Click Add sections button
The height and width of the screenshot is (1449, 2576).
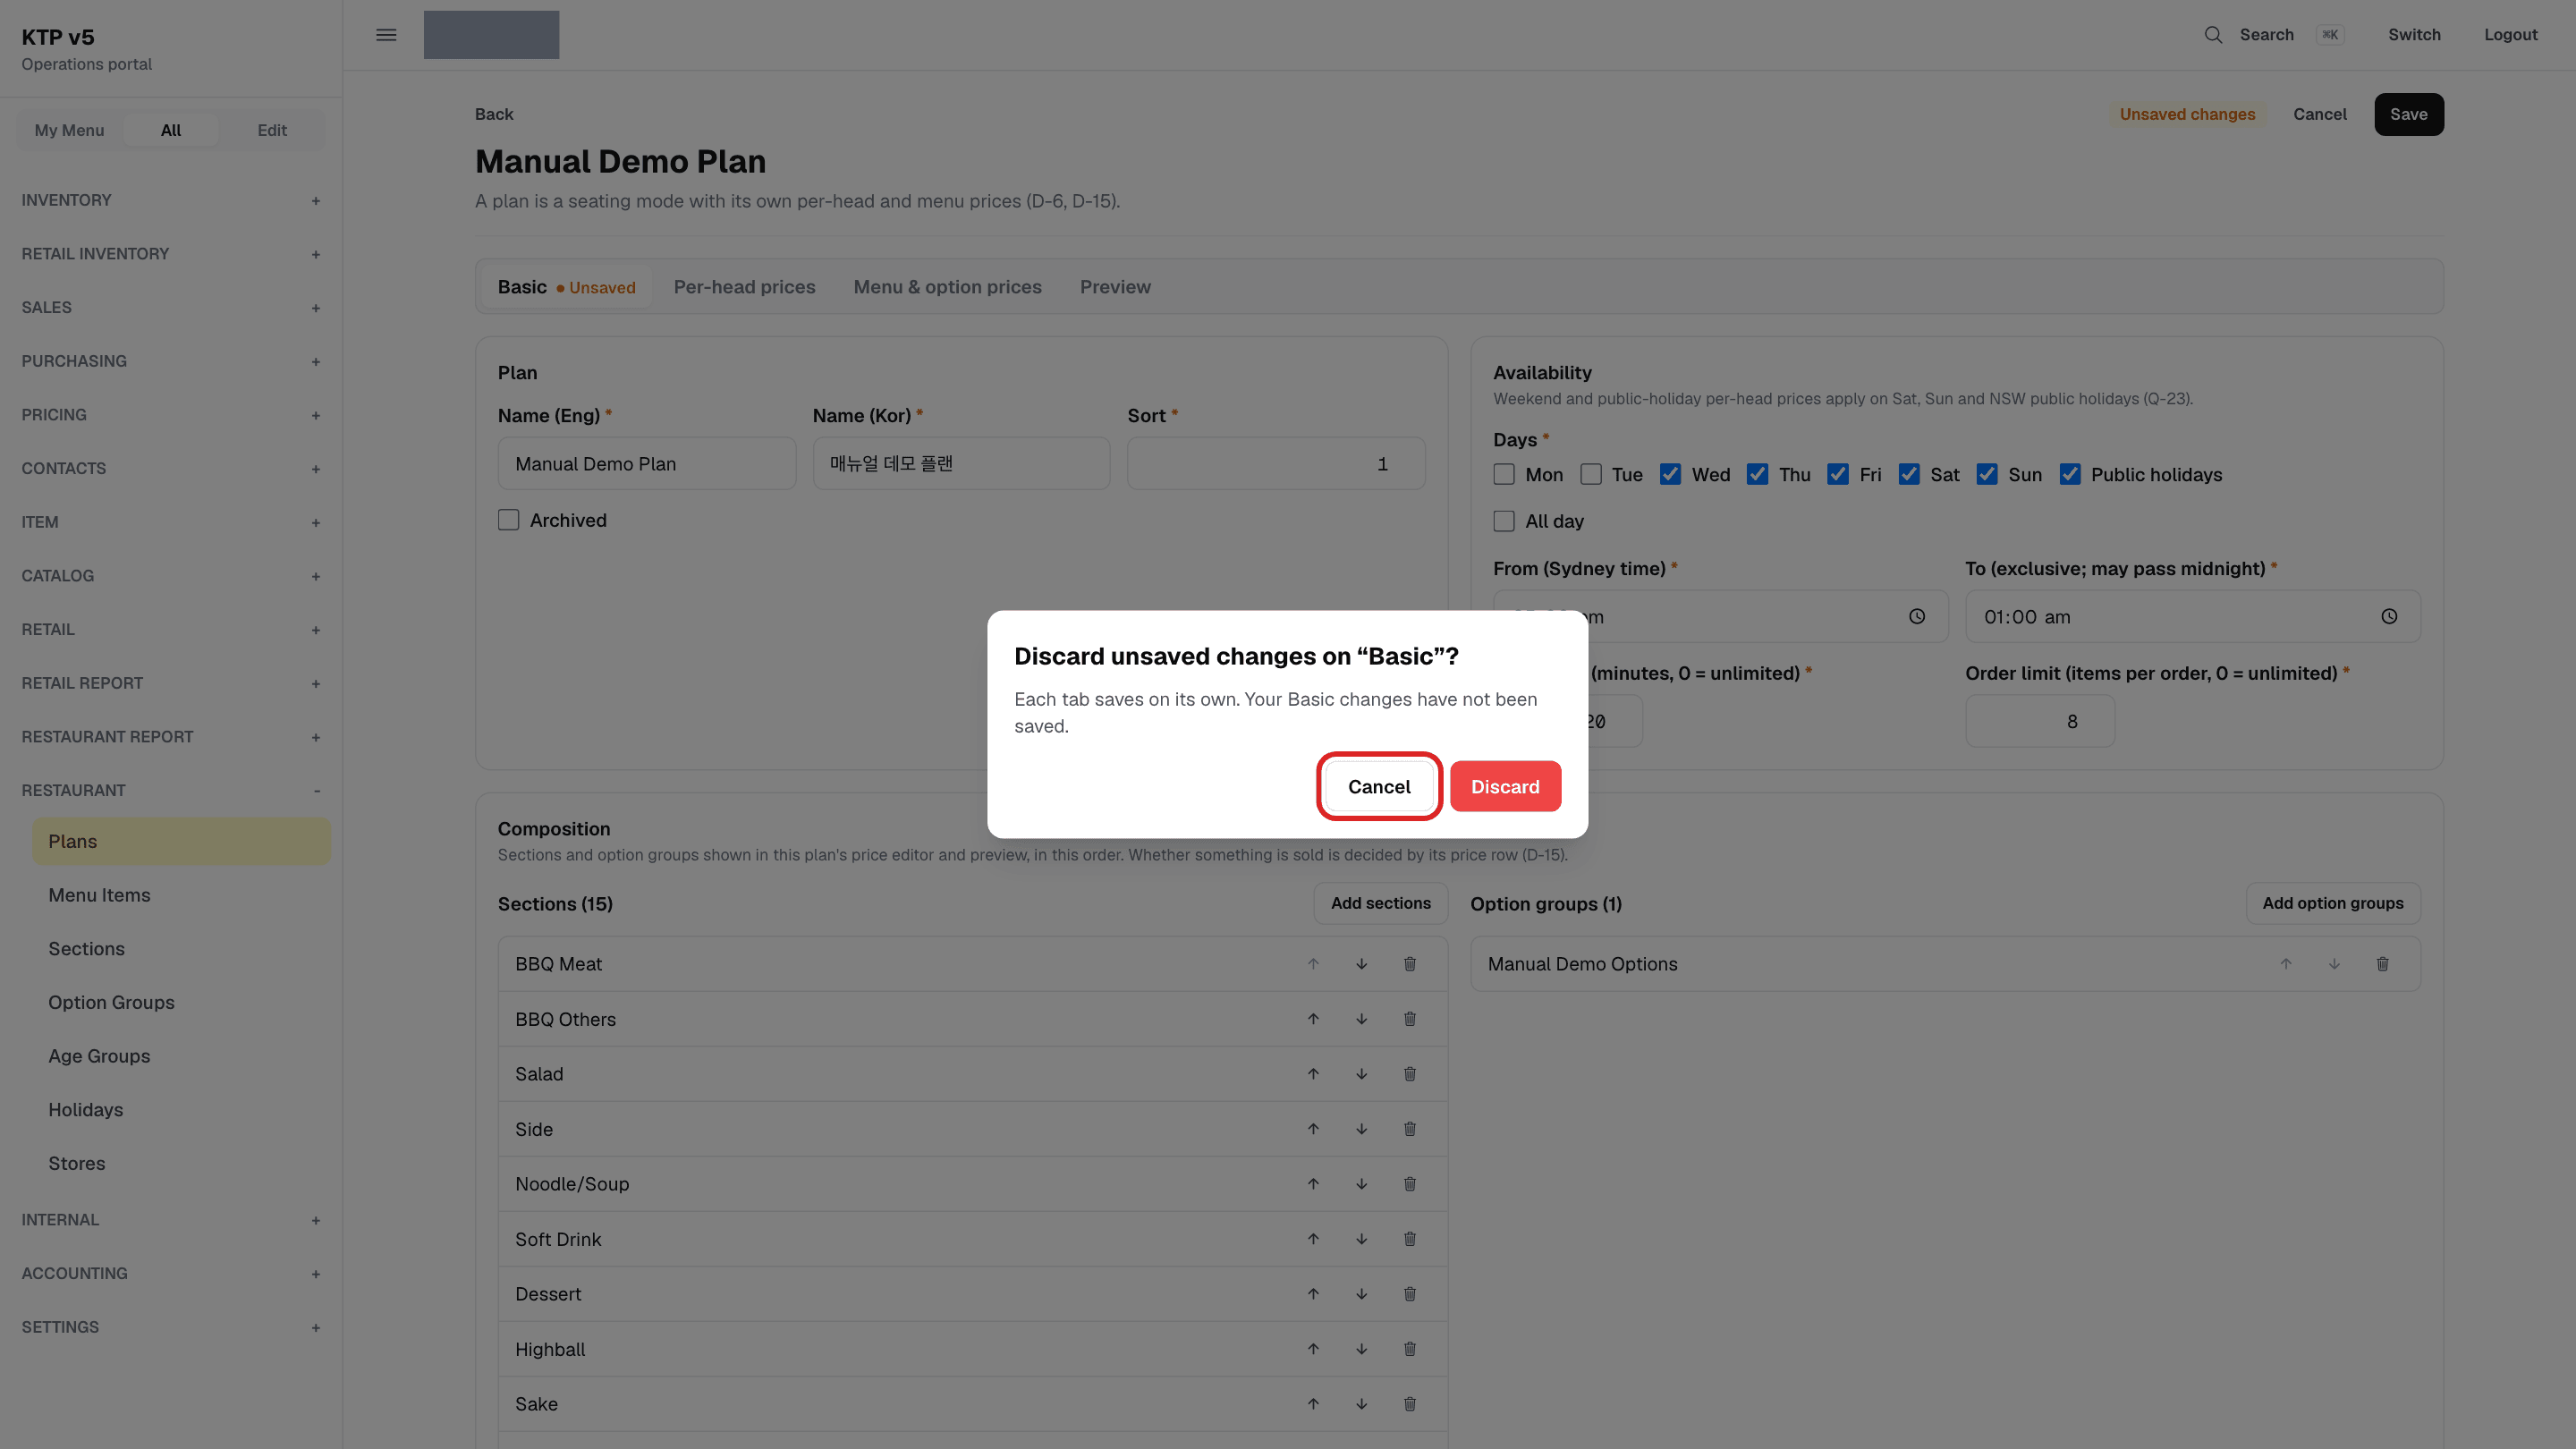1380,903
